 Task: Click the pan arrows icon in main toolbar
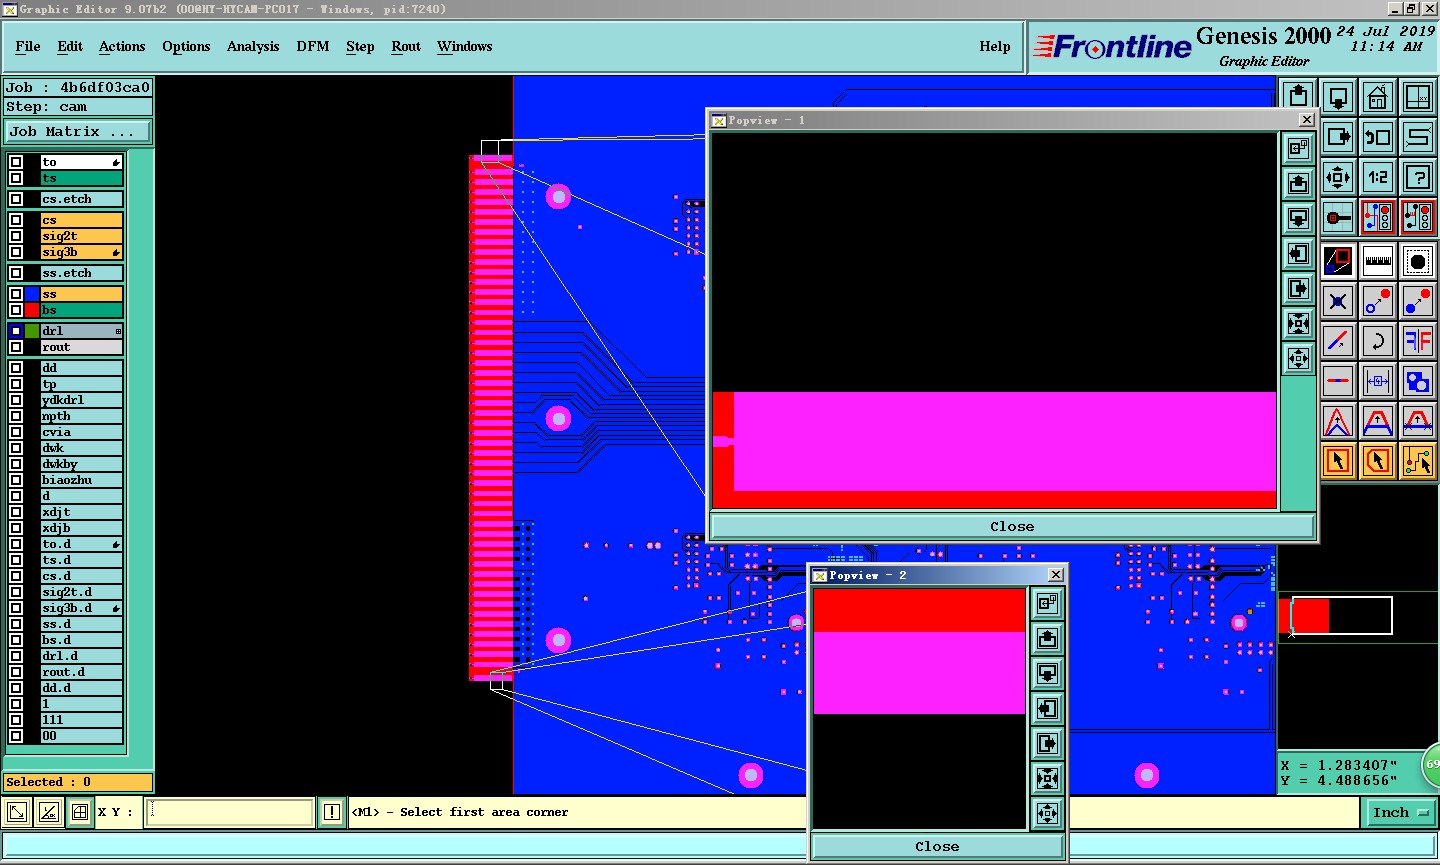1337,177
